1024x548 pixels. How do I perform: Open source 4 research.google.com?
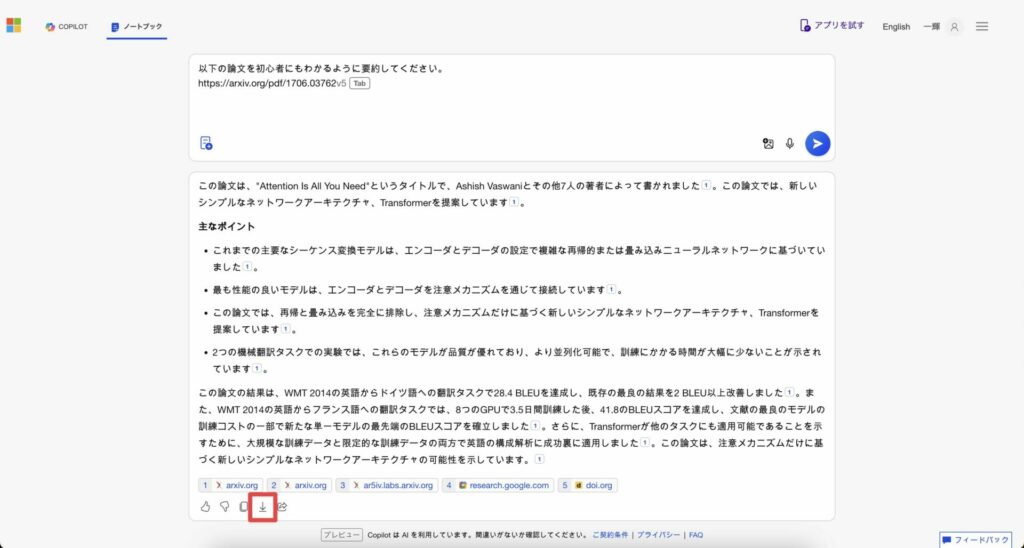tap(498, 485)
